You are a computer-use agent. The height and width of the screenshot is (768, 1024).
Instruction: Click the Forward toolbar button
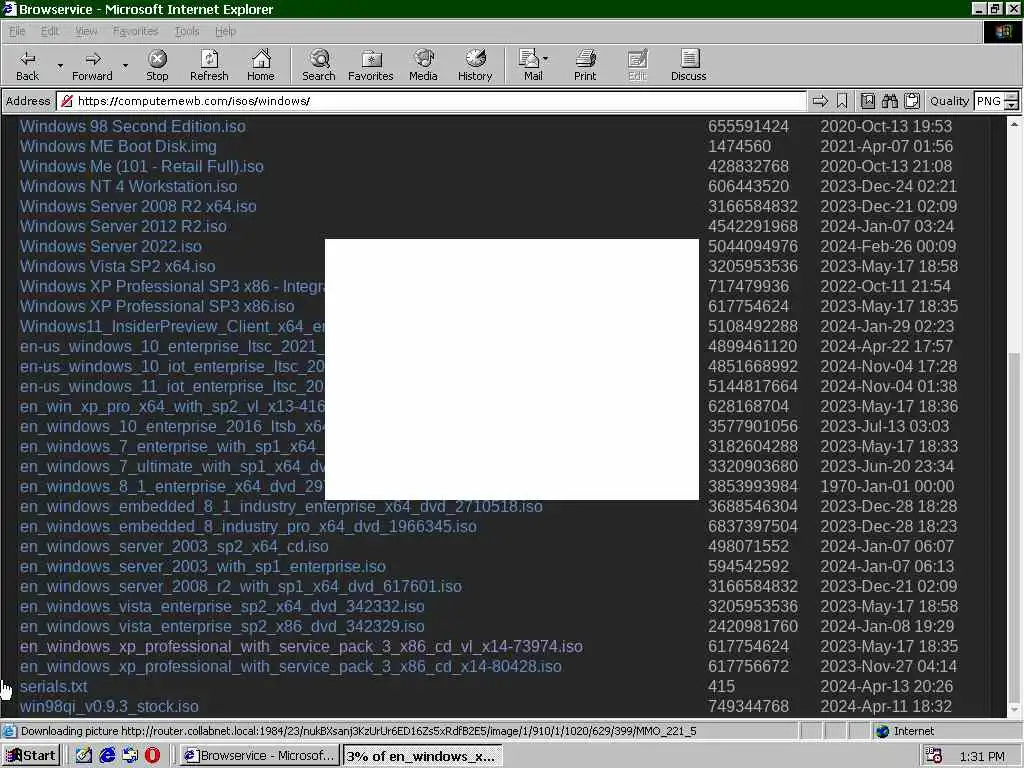92,65
